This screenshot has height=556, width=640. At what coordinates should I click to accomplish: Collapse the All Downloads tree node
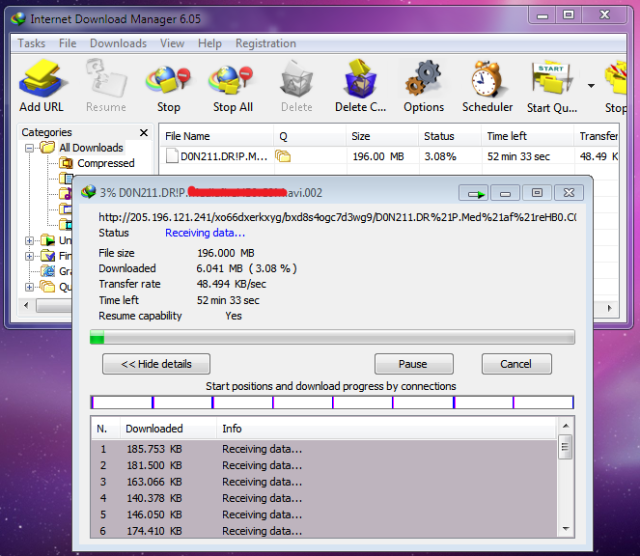pos(29,148)
